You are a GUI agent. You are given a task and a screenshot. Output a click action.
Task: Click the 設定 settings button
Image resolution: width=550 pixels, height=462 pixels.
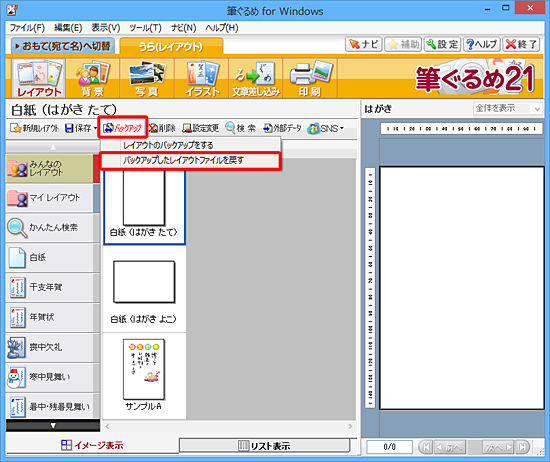442,45
